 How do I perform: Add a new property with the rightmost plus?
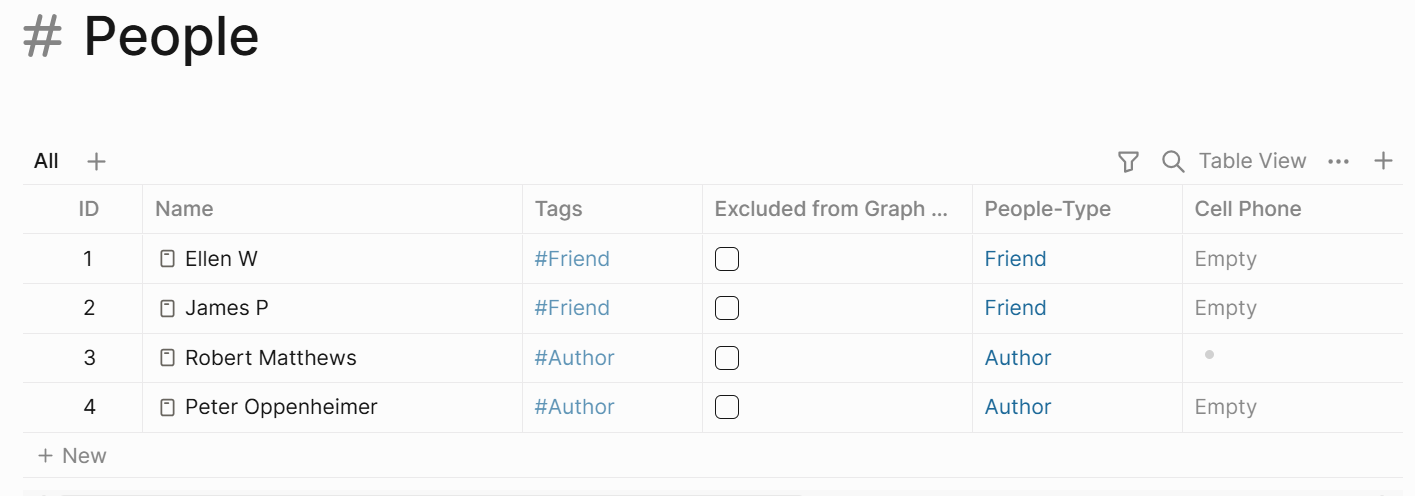tap(1383, 161)
